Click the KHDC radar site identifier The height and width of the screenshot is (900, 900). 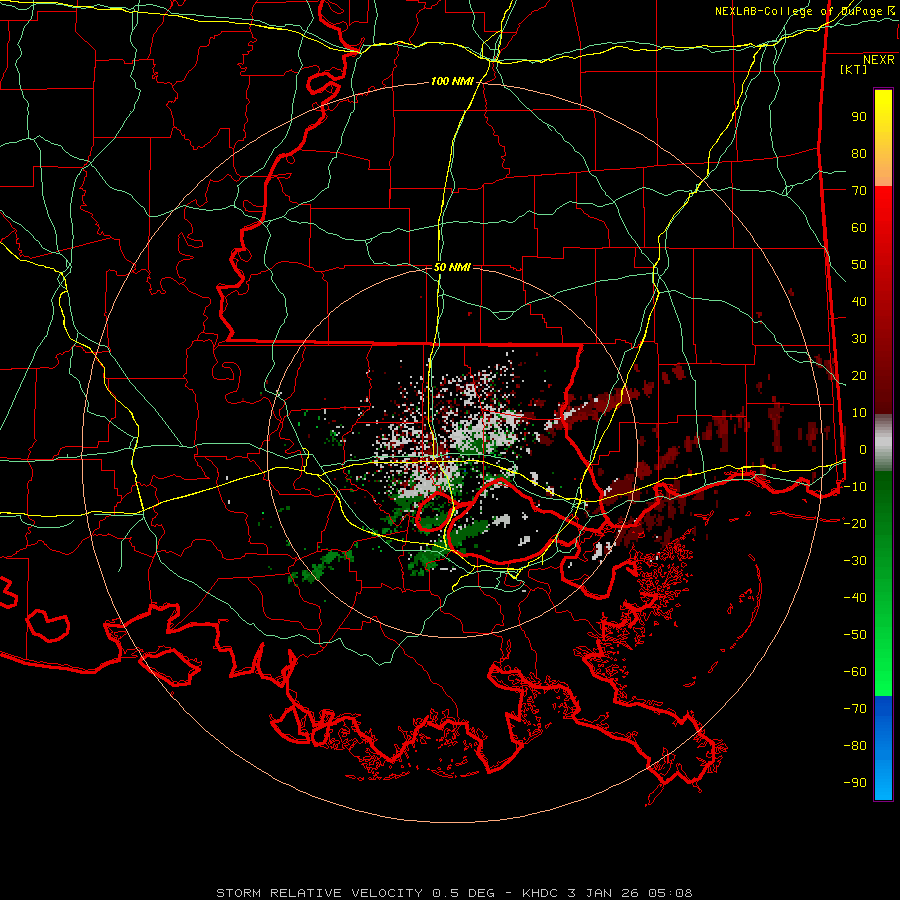tap(541, 893)
